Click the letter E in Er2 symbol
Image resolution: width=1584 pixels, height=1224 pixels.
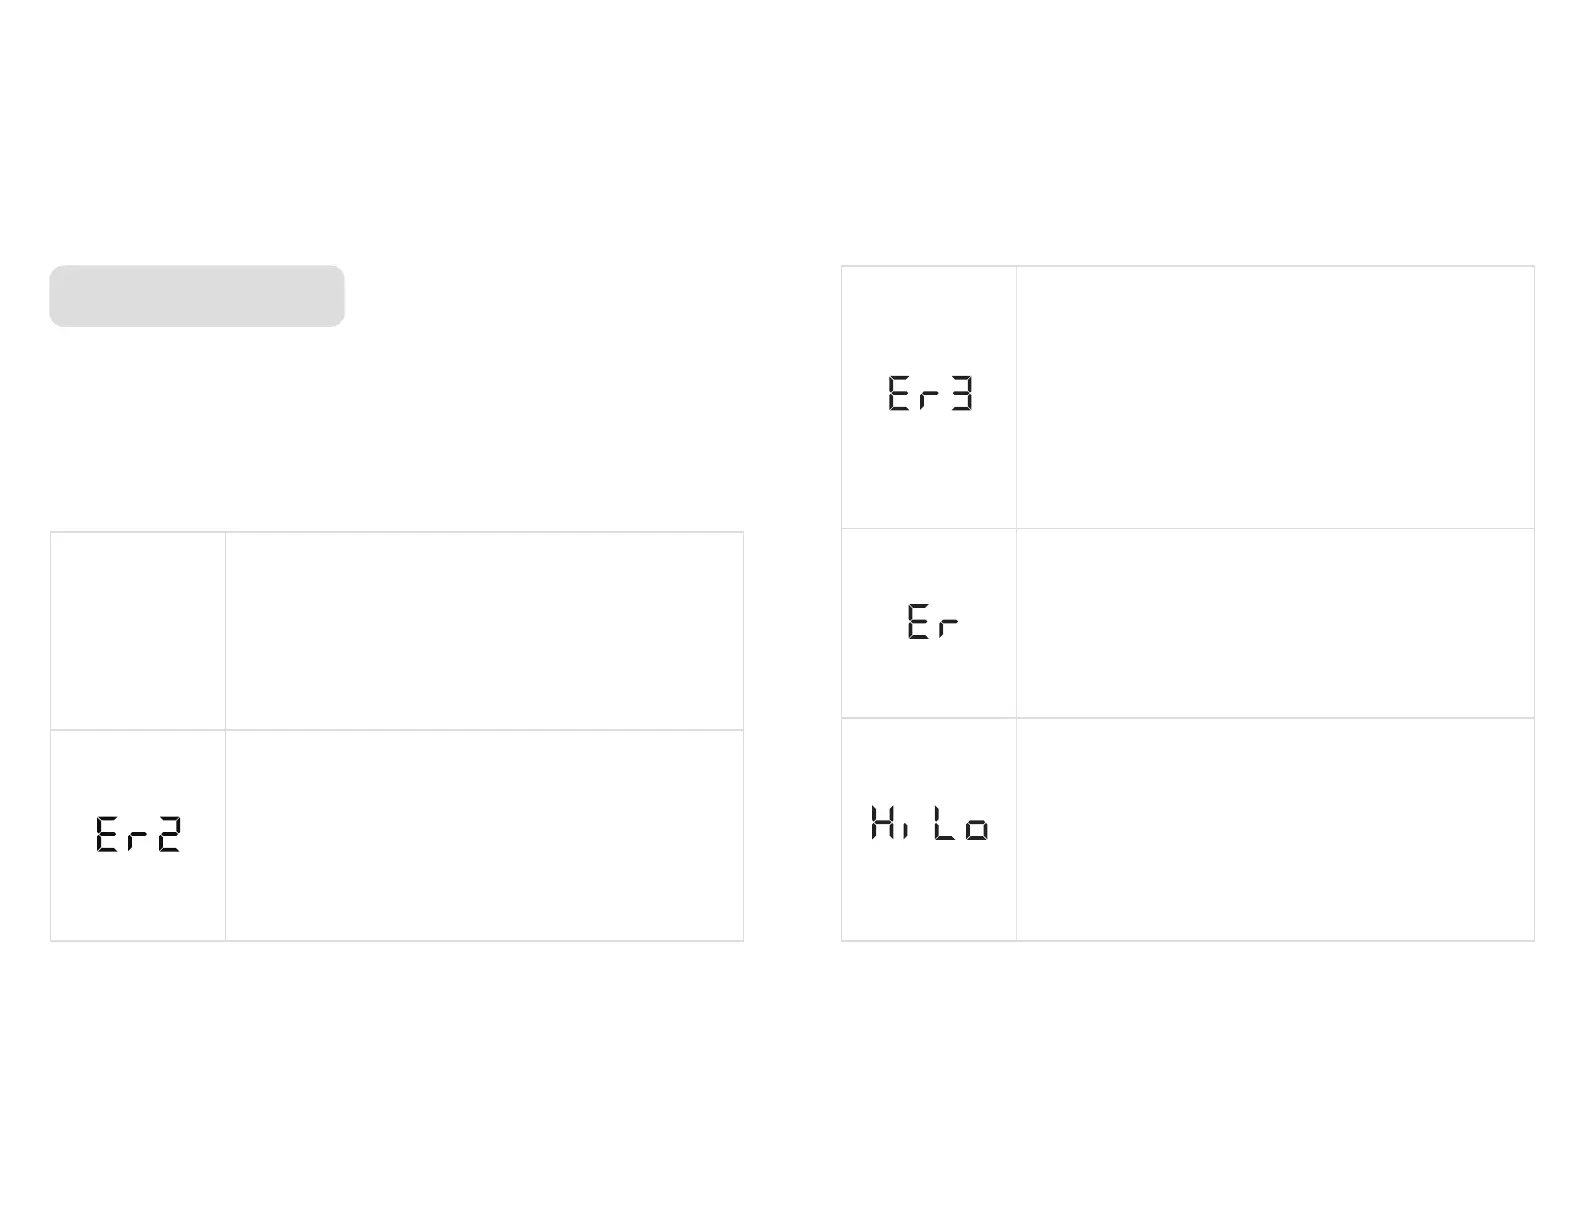[x=107, y=834]
